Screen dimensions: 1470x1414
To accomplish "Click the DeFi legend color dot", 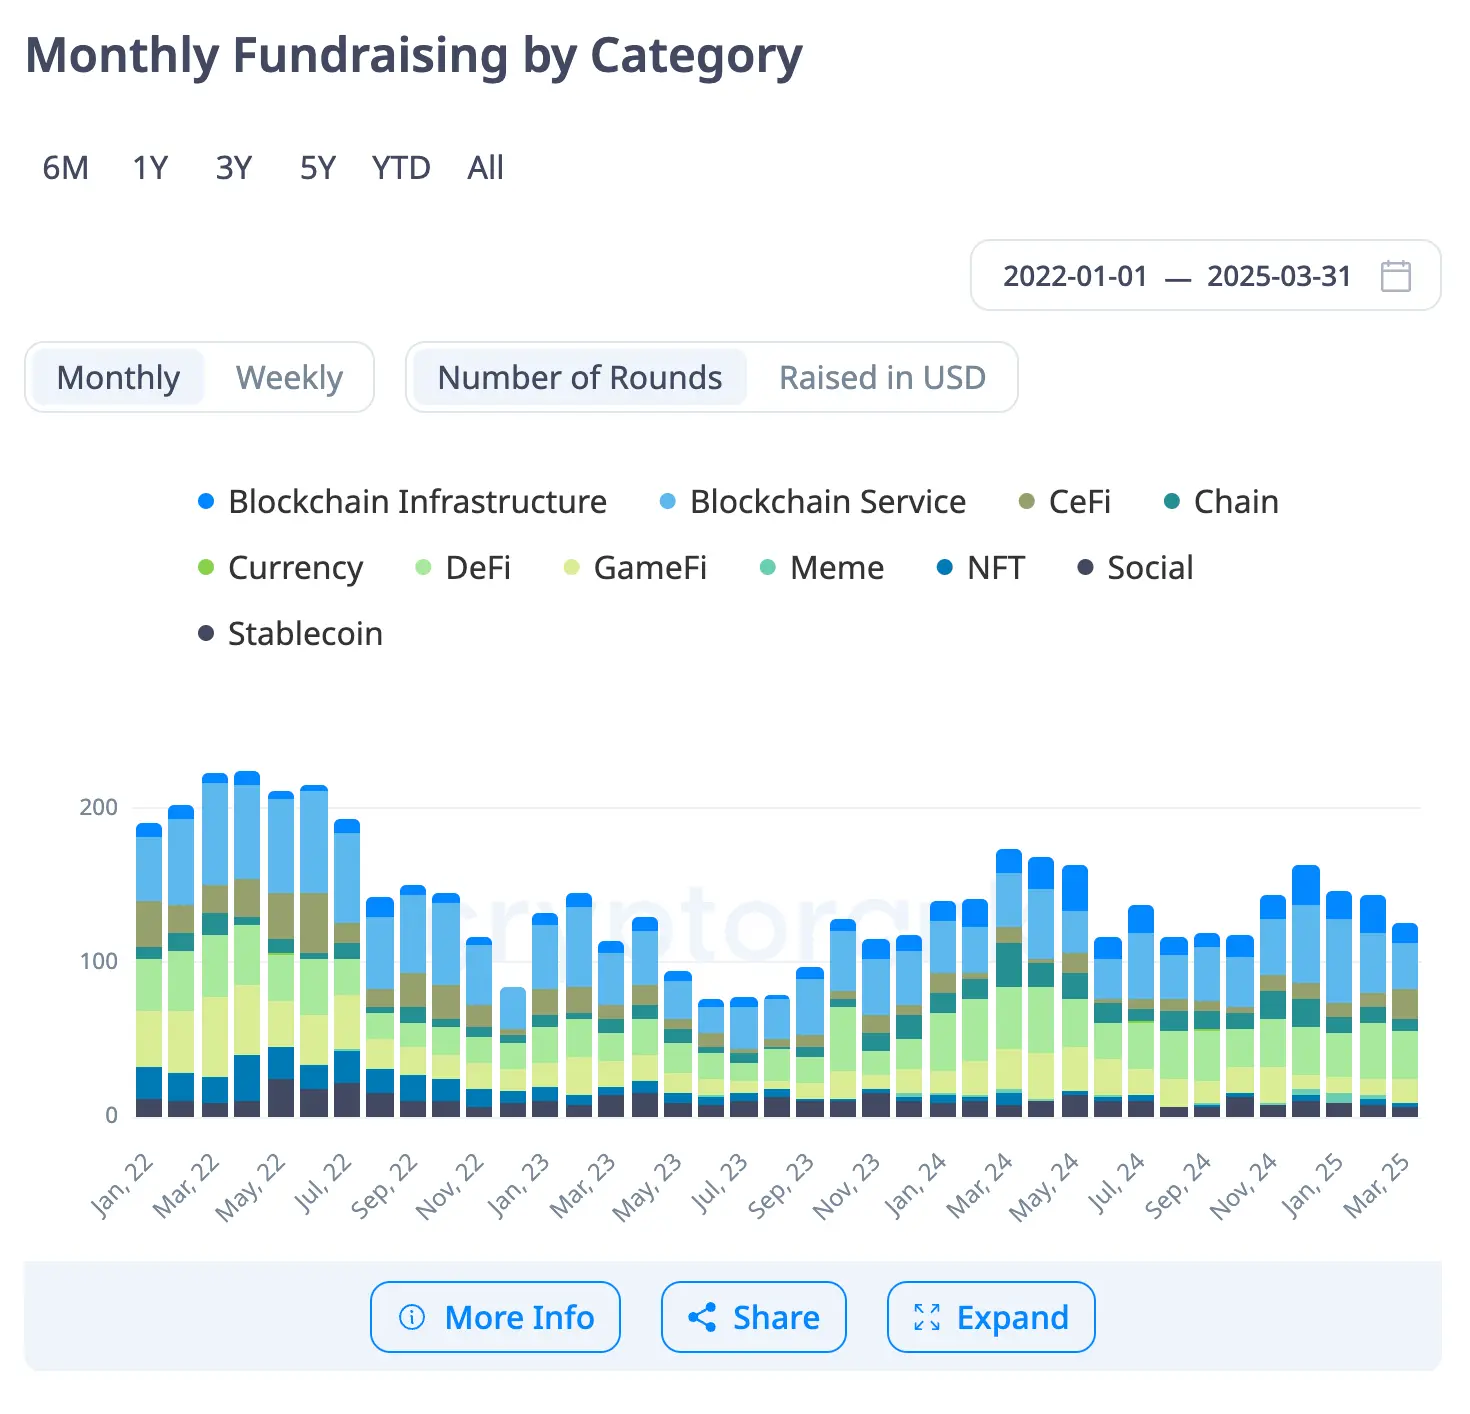I will 423,568.
